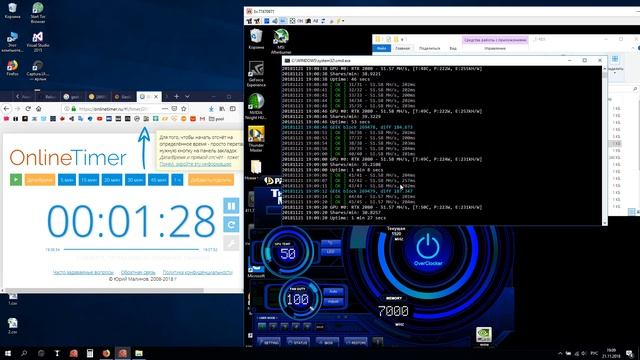Close the active Firefox tab
The image size is (640, 360).
pos(156,97)
